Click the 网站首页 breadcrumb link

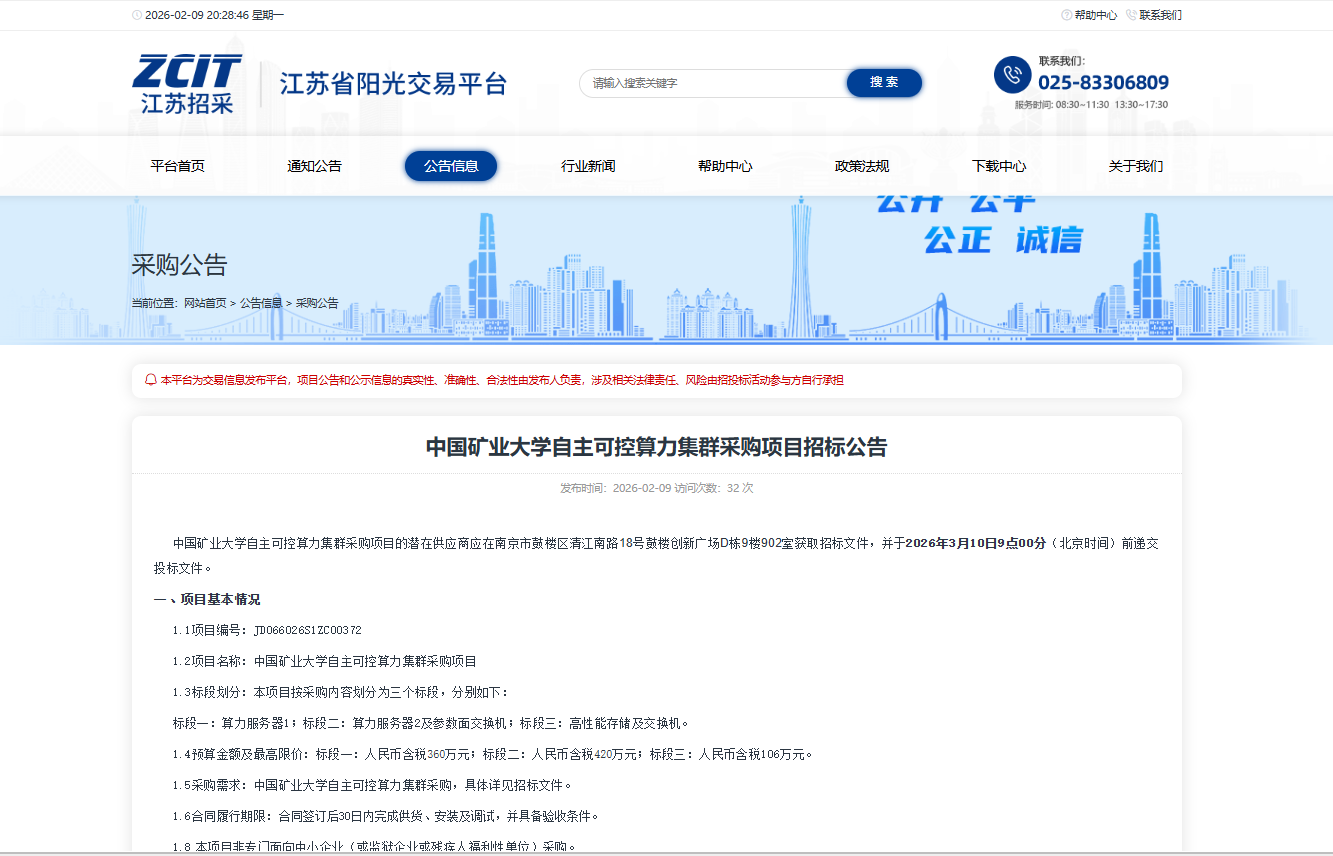[x=205, y=303]
